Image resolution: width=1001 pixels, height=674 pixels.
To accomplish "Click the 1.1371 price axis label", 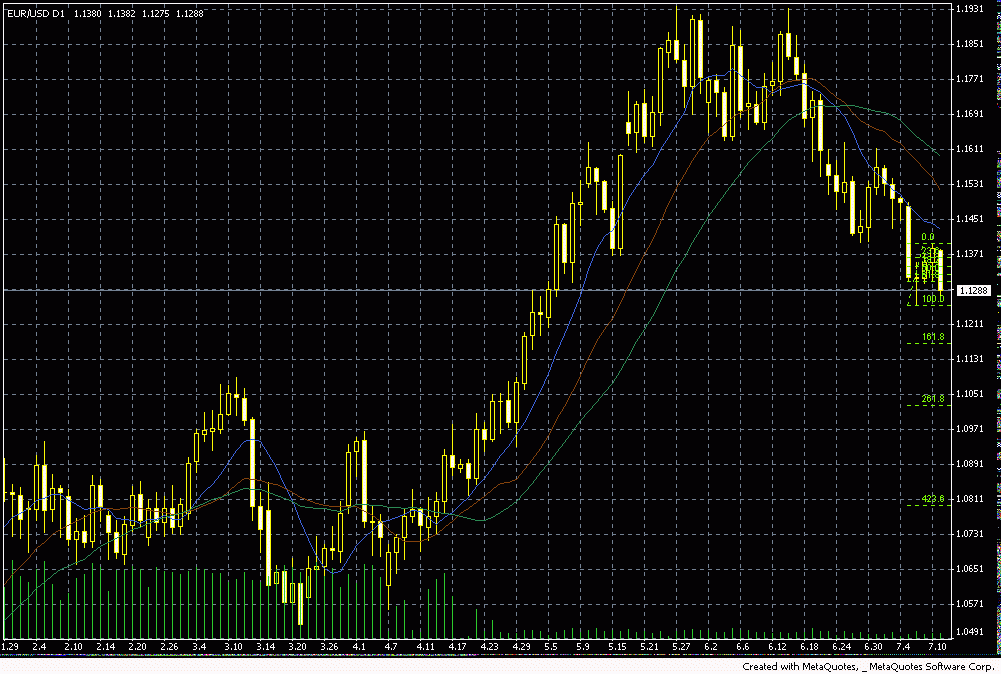I will 970,254.
